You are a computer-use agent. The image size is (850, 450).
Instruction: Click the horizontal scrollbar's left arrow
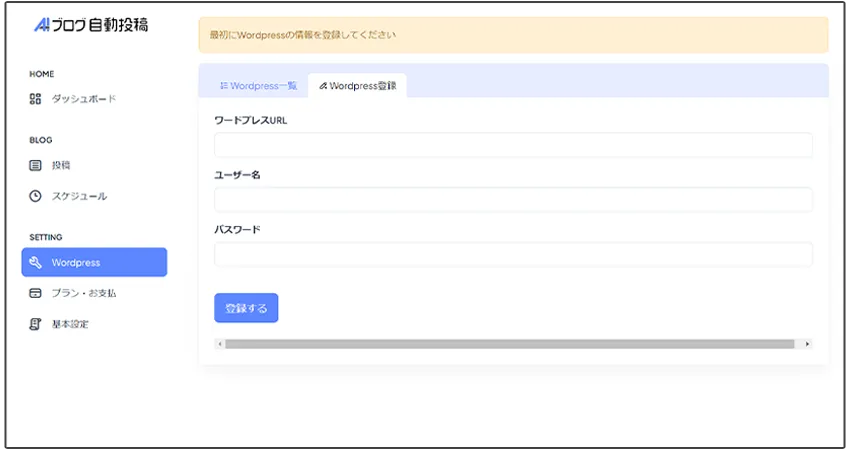click(219, 344)
